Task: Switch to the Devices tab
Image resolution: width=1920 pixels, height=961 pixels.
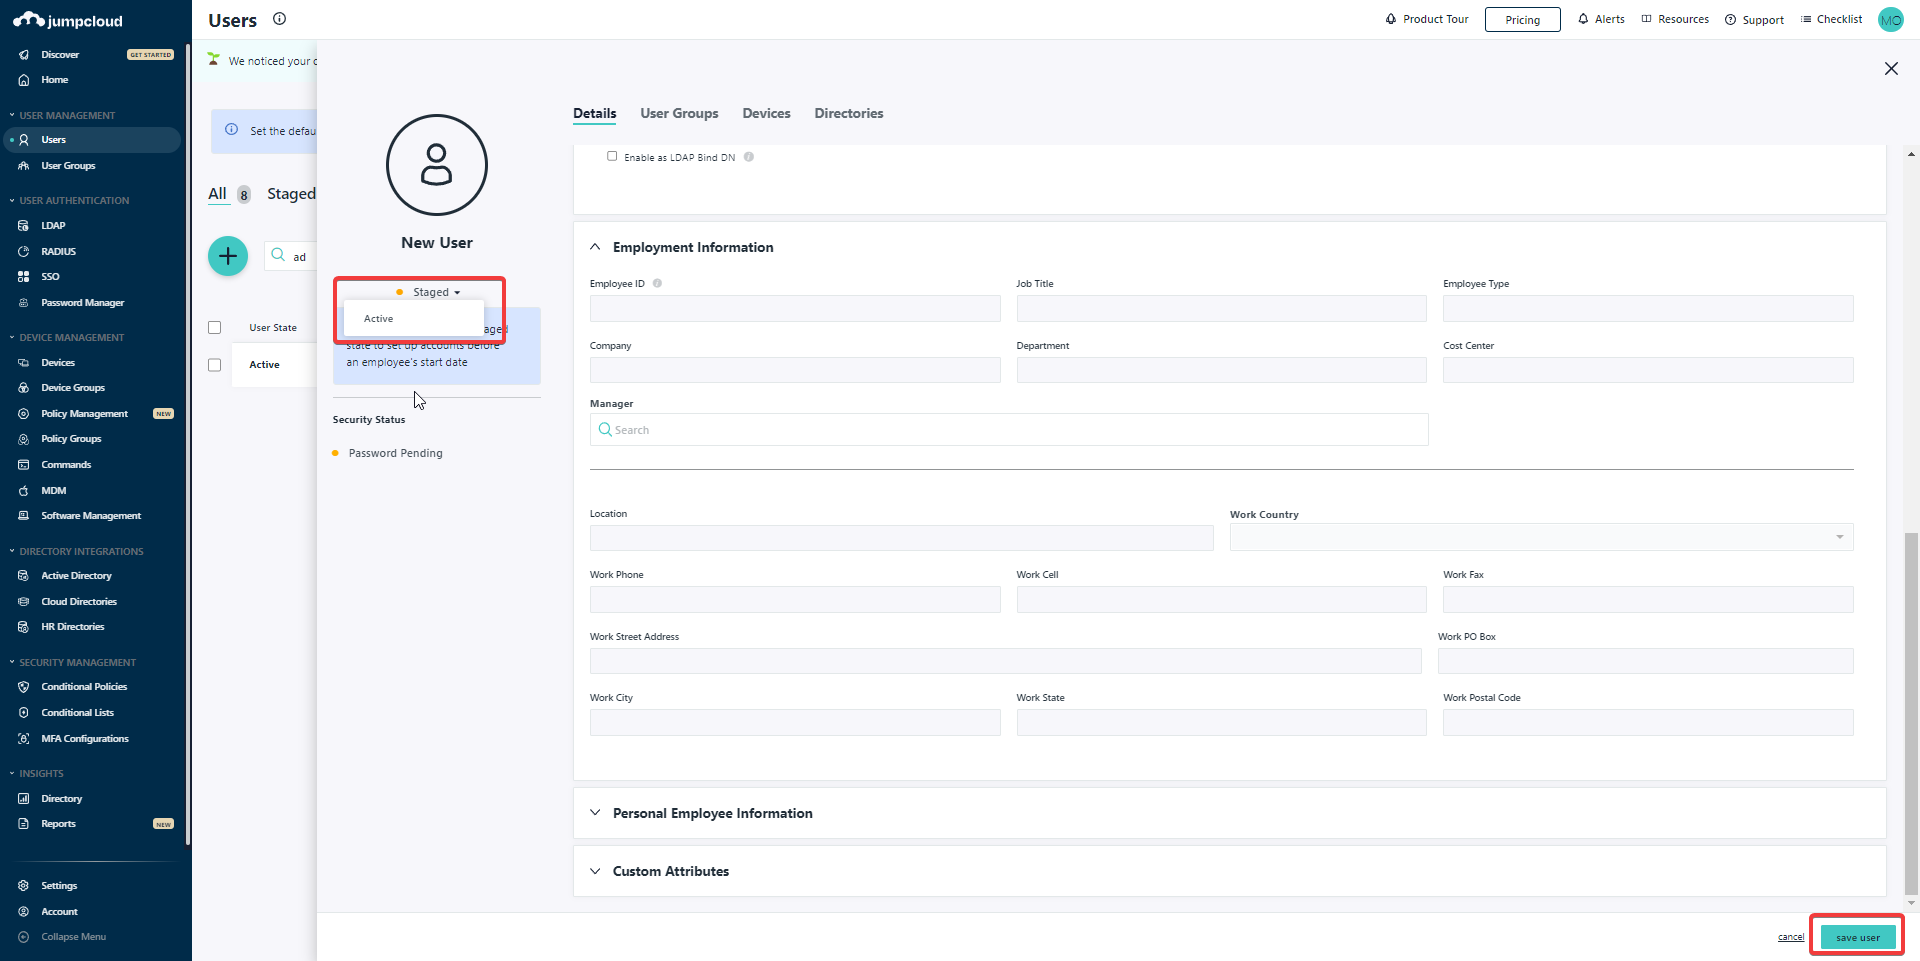Action: point(766,114)
